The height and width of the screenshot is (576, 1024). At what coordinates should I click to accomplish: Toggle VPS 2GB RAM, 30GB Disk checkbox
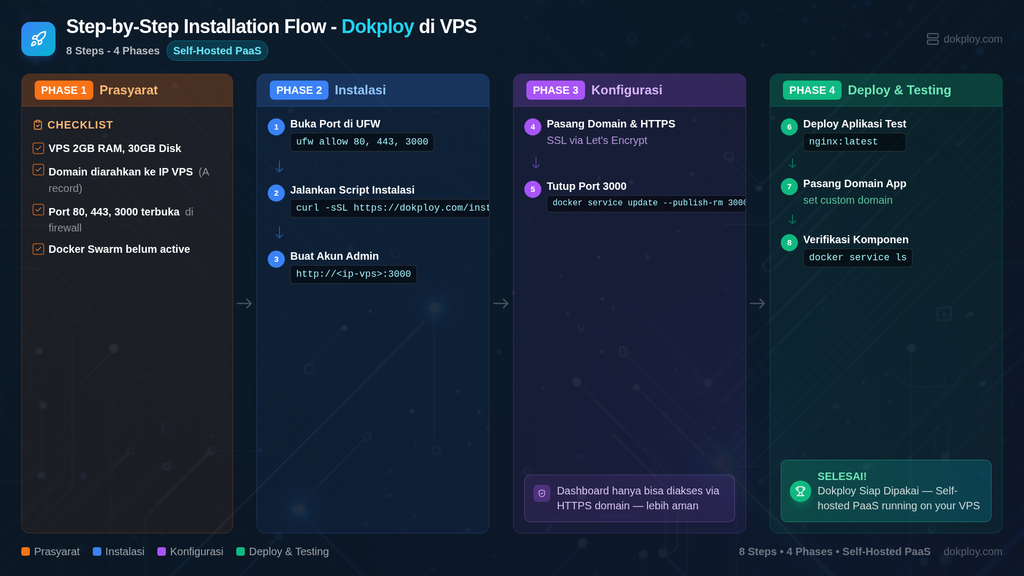[x=39, y=148]
